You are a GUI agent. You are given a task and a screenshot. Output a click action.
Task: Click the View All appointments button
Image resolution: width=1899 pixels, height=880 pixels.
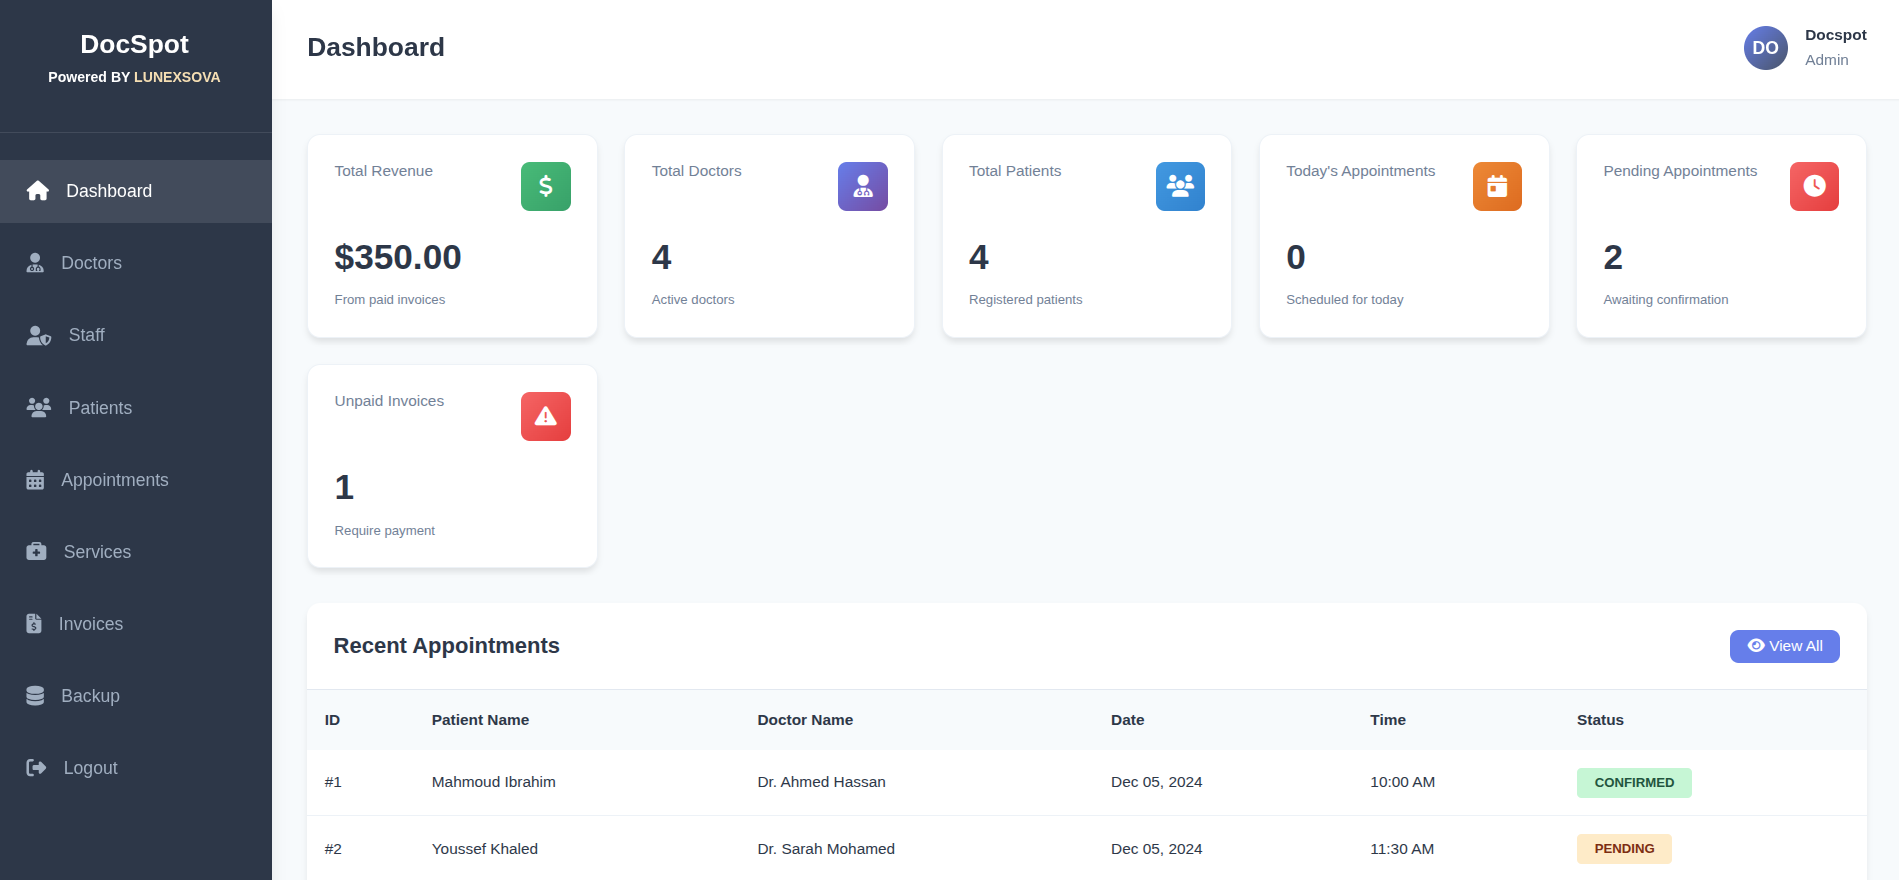coord(1785,646)
